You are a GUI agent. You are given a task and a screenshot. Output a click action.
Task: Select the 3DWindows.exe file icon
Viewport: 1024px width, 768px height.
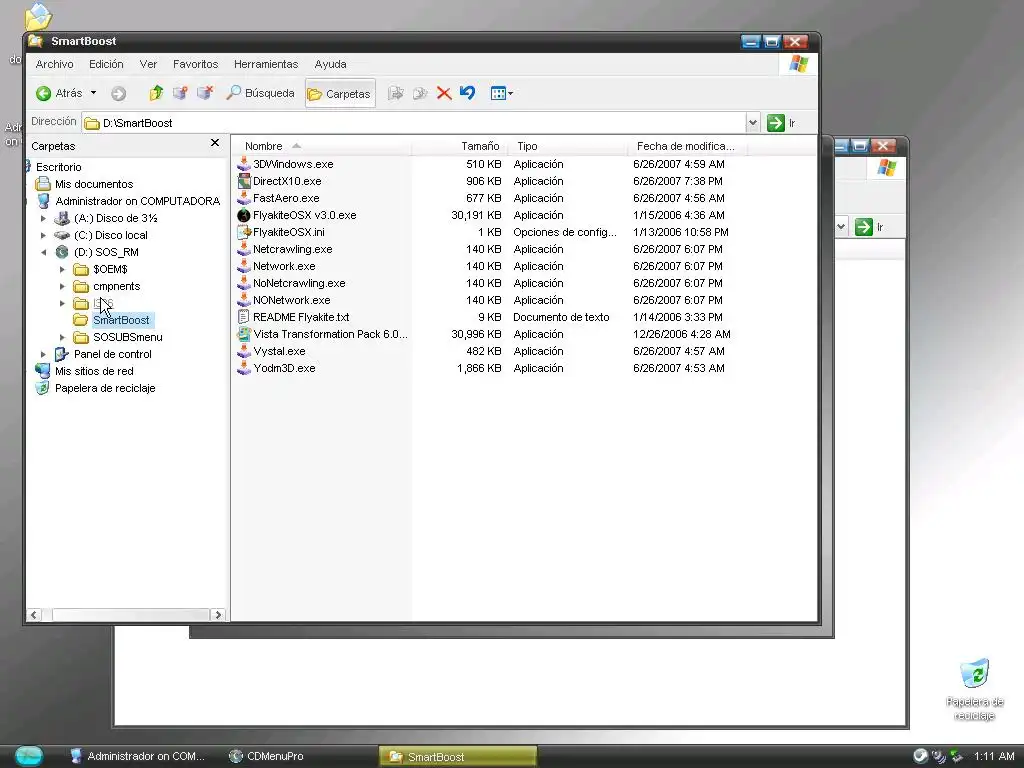click(244, 164)
